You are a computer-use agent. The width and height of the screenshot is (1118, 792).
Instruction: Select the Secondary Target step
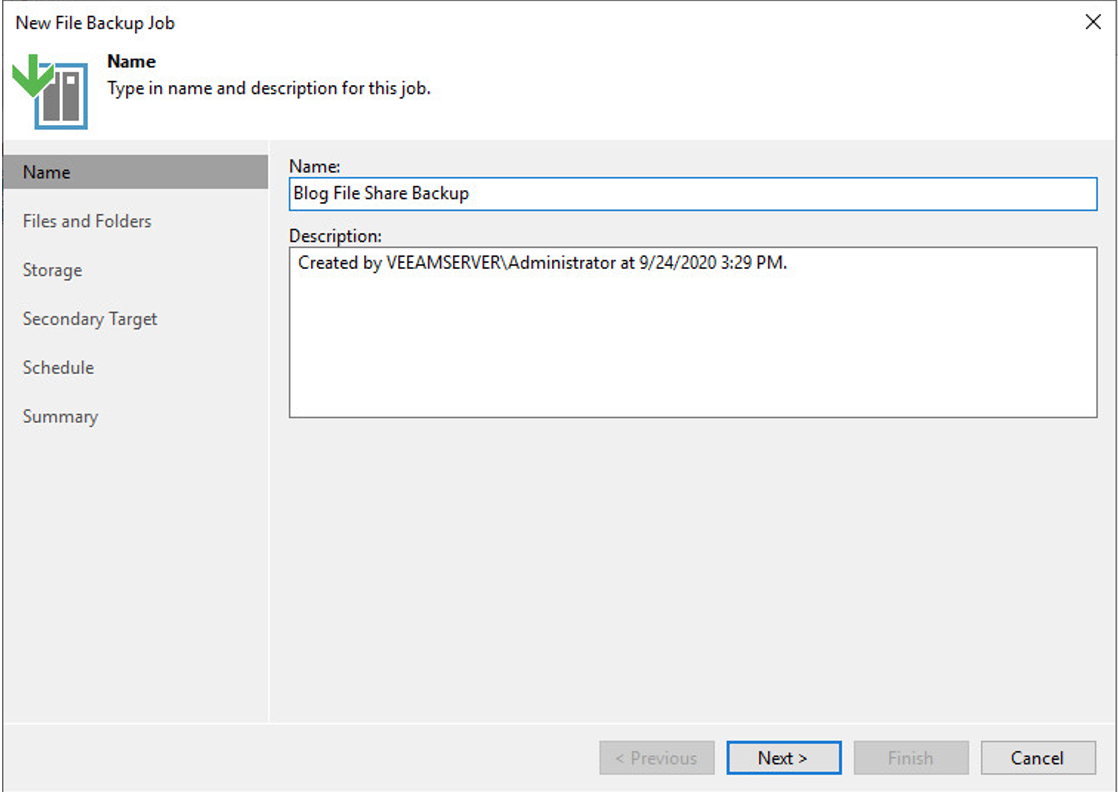[89, 319]
